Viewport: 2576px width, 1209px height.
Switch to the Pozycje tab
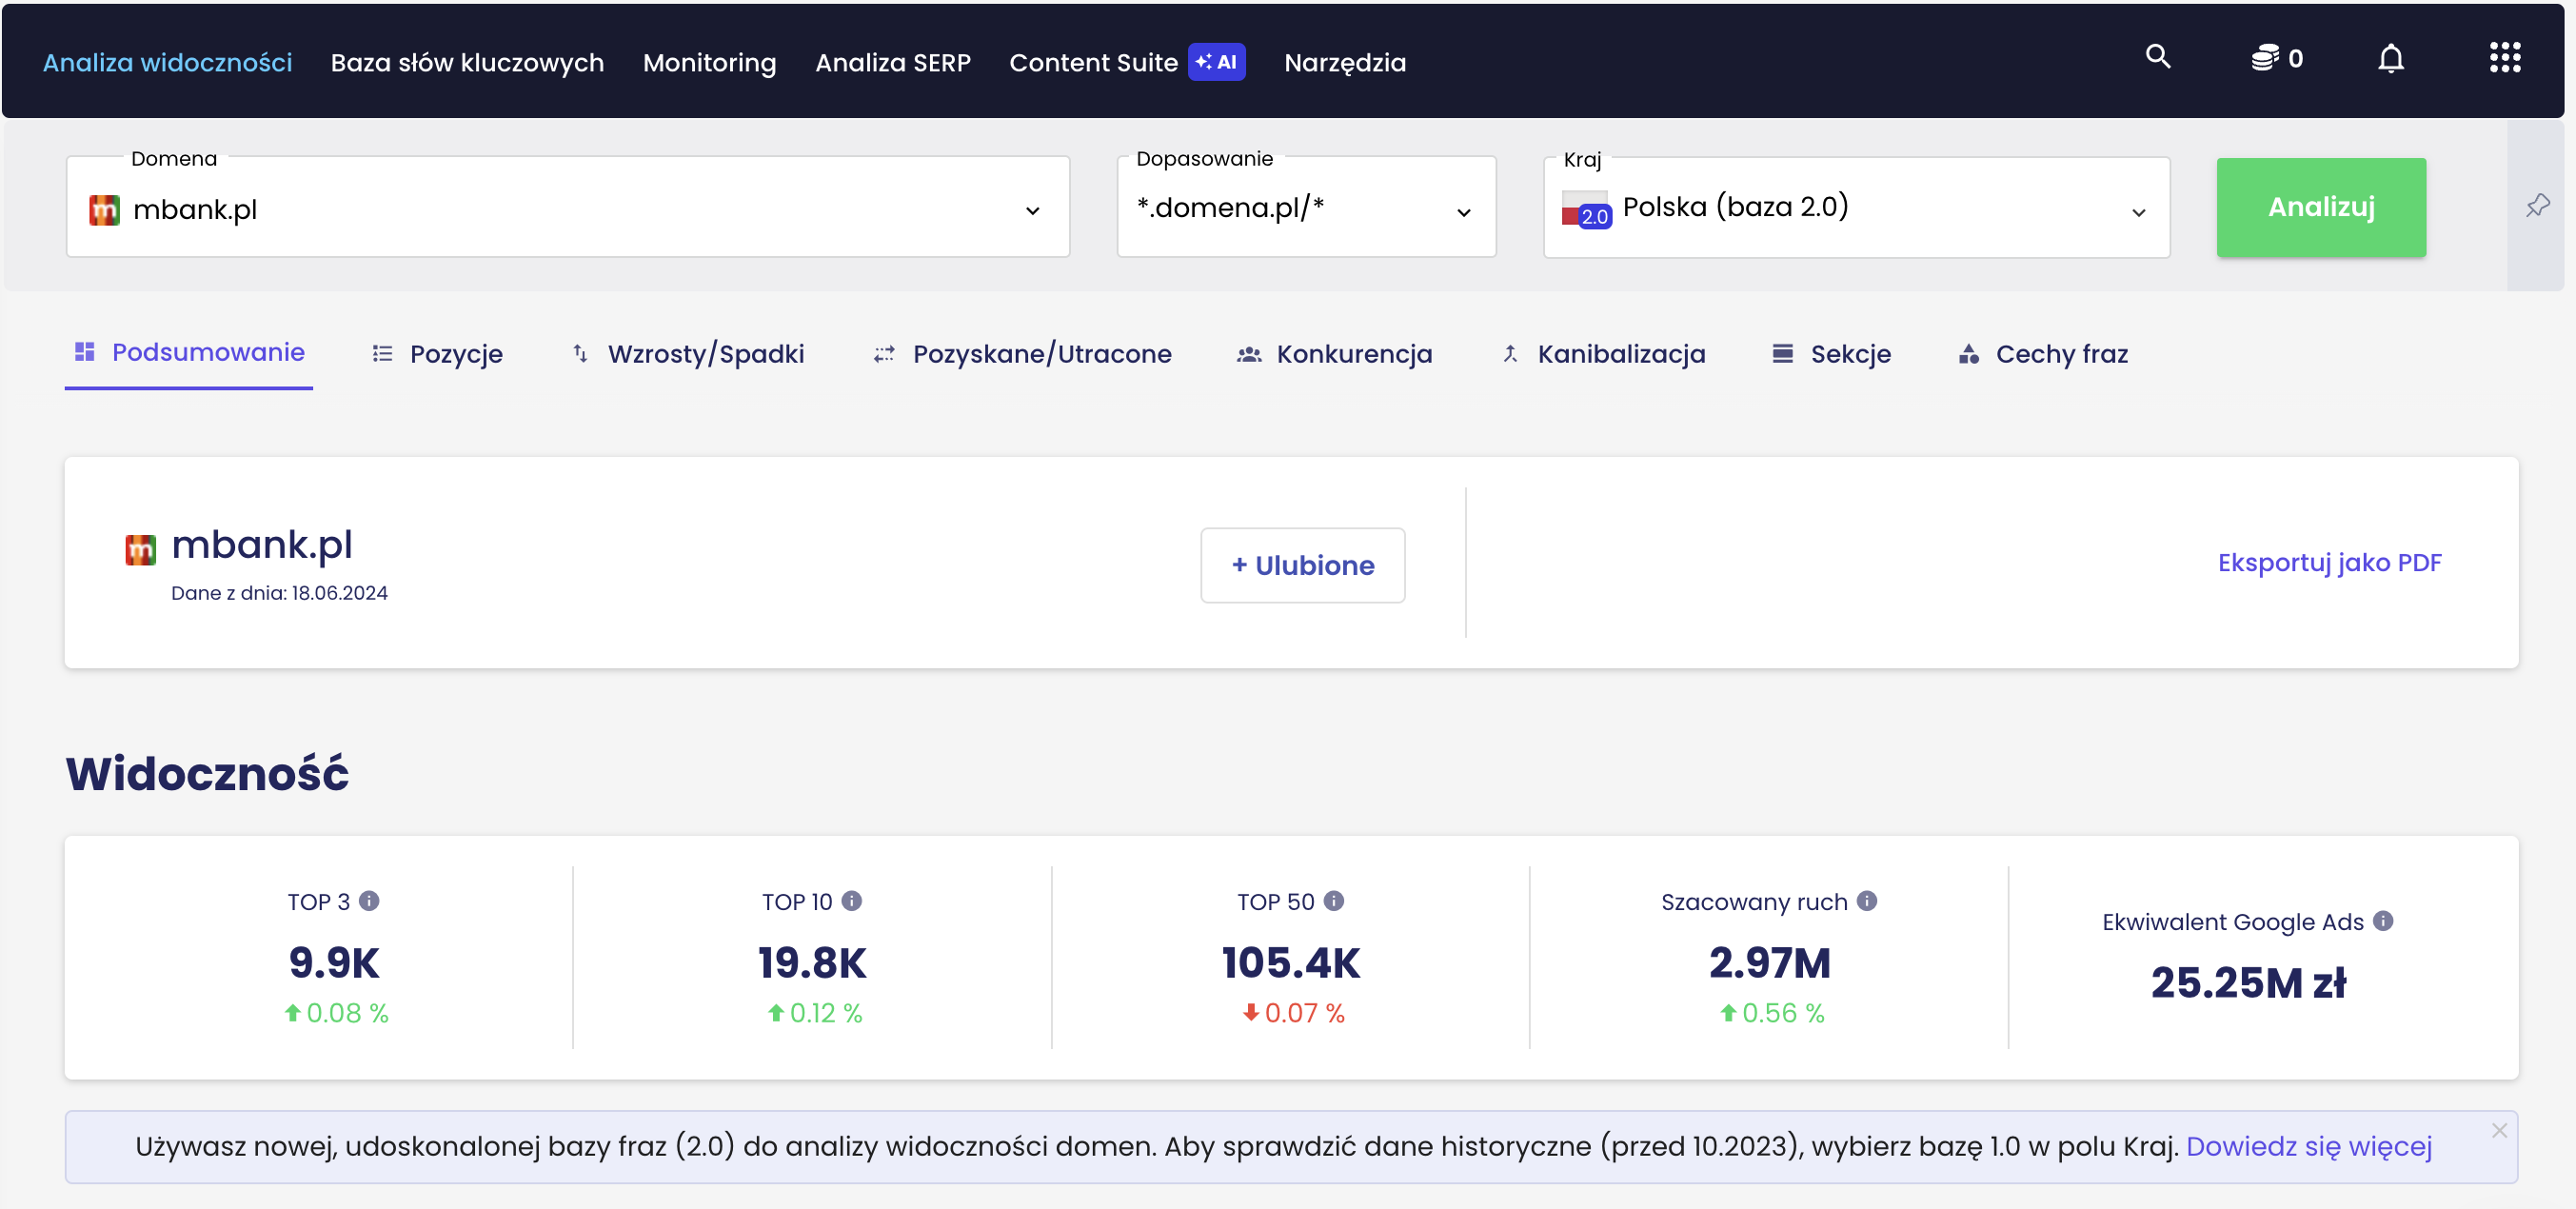coord(437,354)
